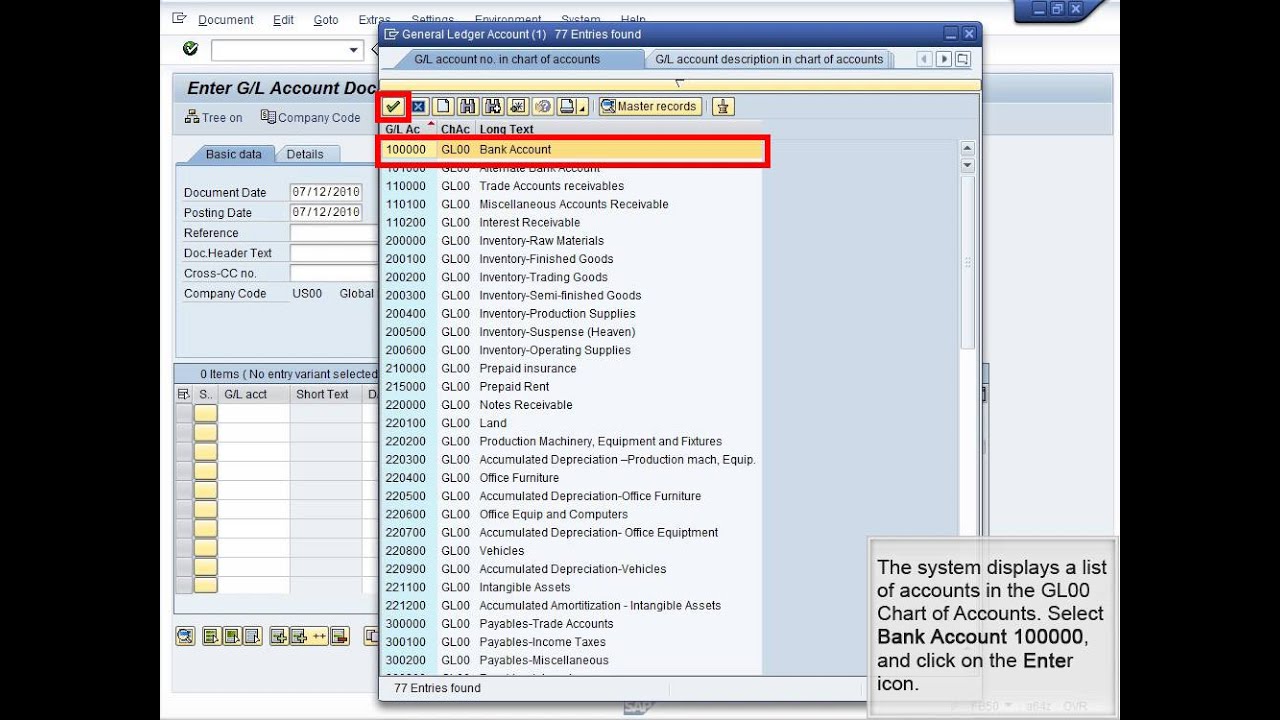Viewport: 1280px width, 720px height.
Task: Open the print options small arrow
Action: tap(582, 109)
